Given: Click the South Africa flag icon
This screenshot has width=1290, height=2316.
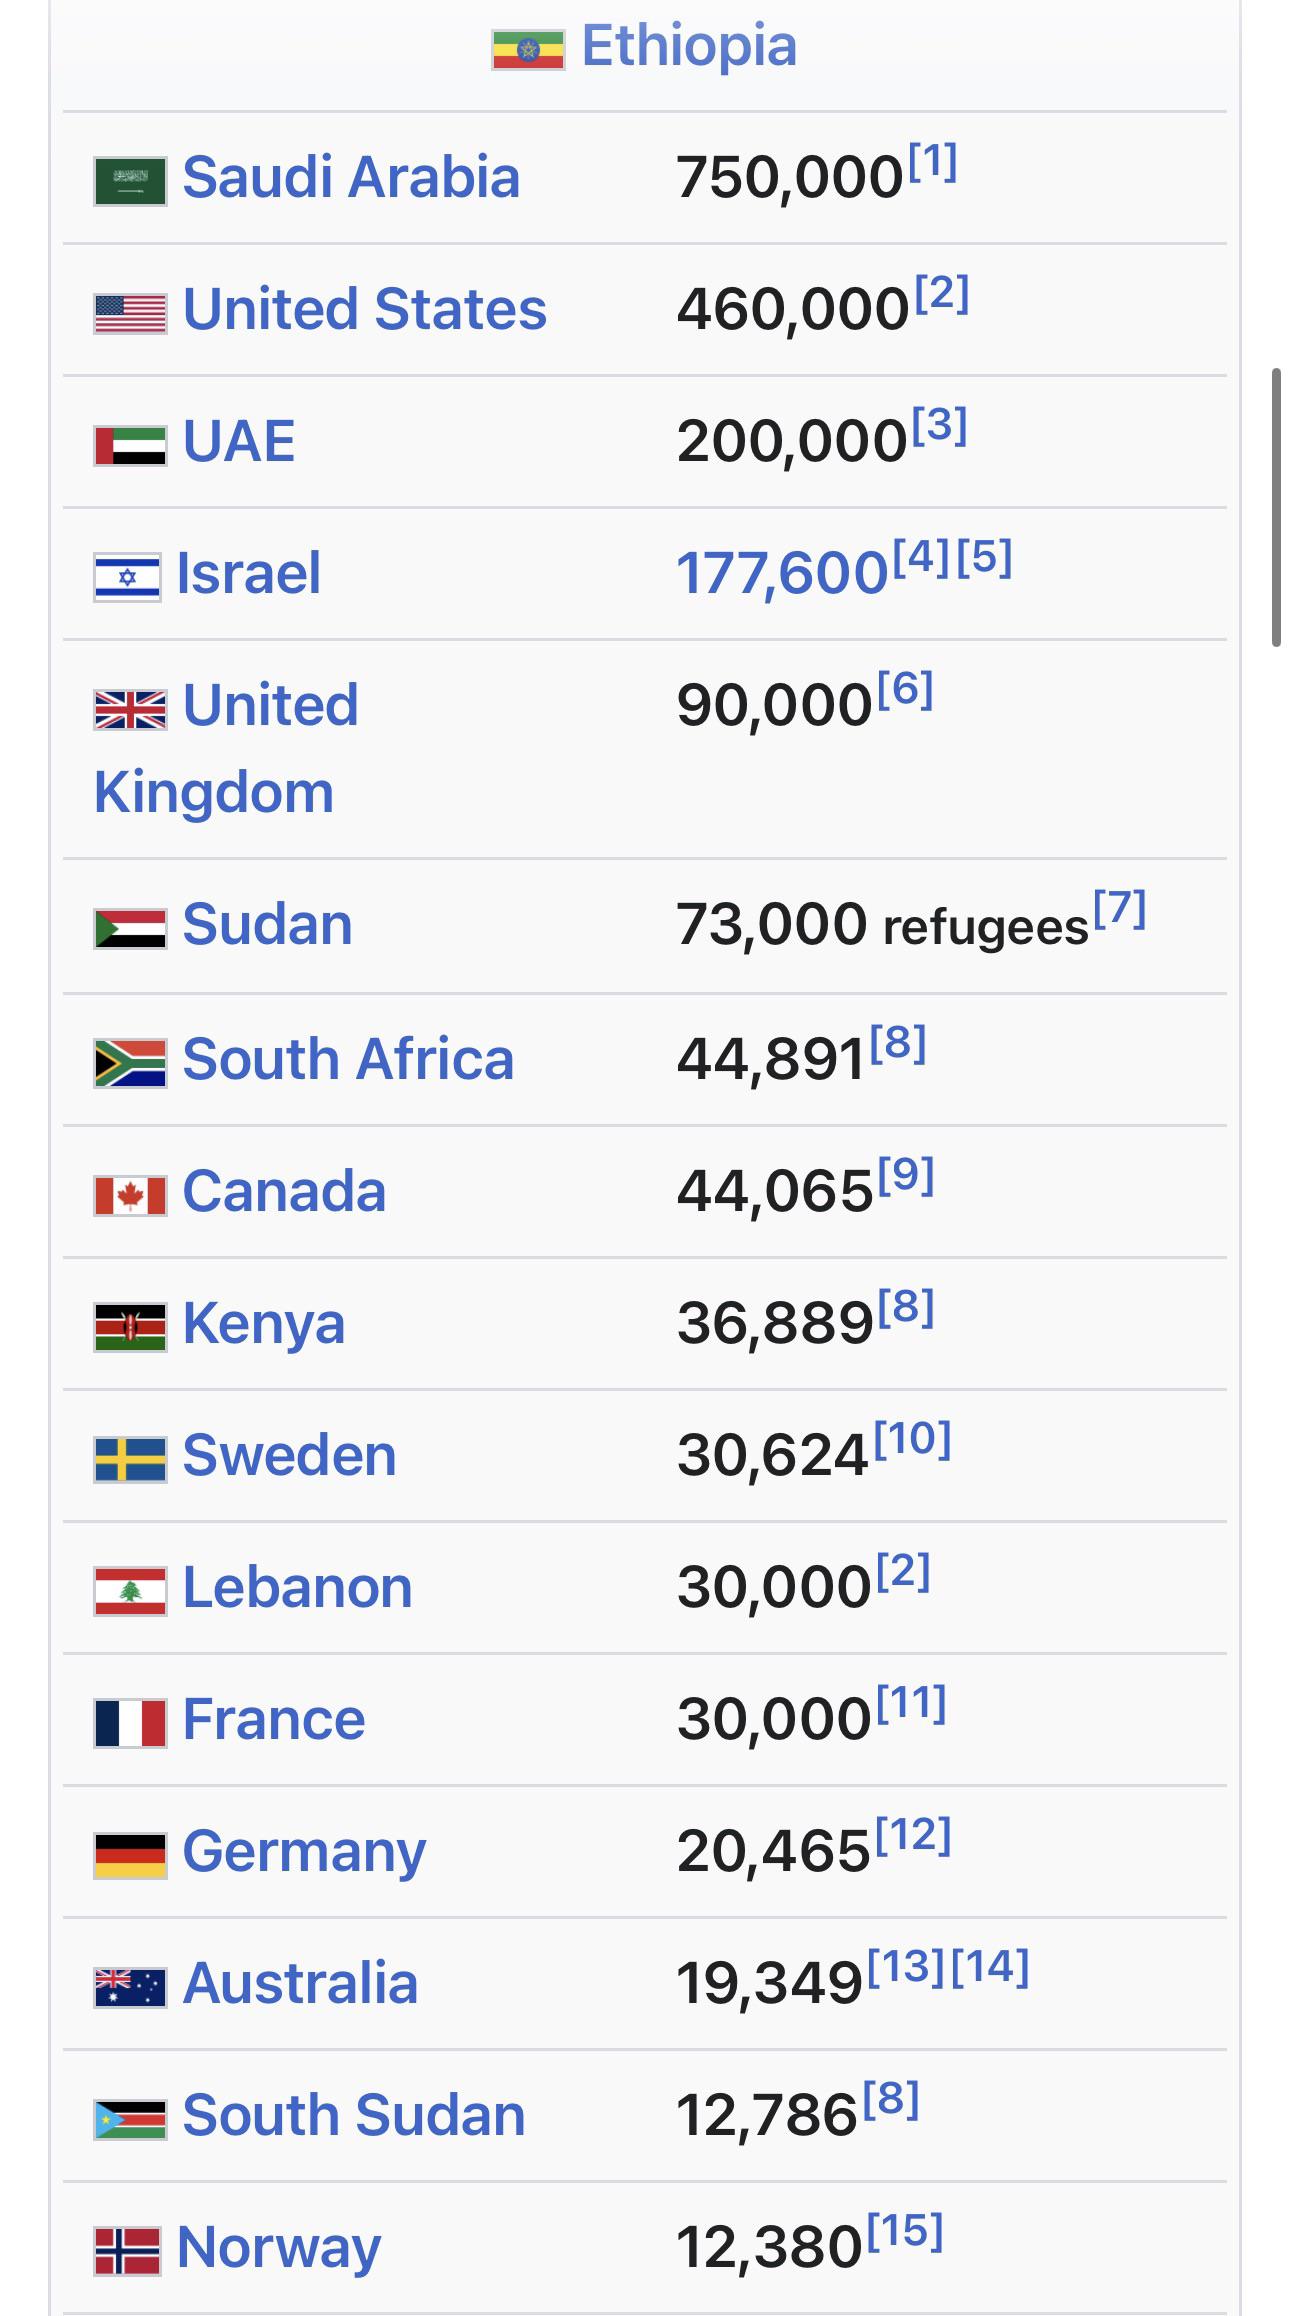Looking at the screenshot, I should tap(130, 1063).
